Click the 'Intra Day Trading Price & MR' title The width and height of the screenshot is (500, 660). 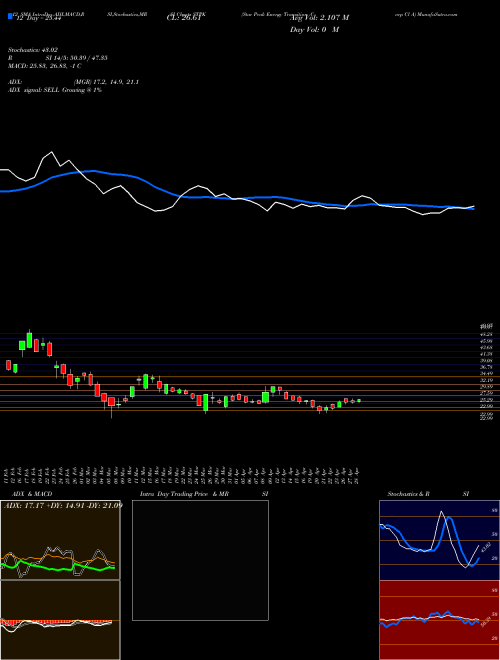point(184,494)
